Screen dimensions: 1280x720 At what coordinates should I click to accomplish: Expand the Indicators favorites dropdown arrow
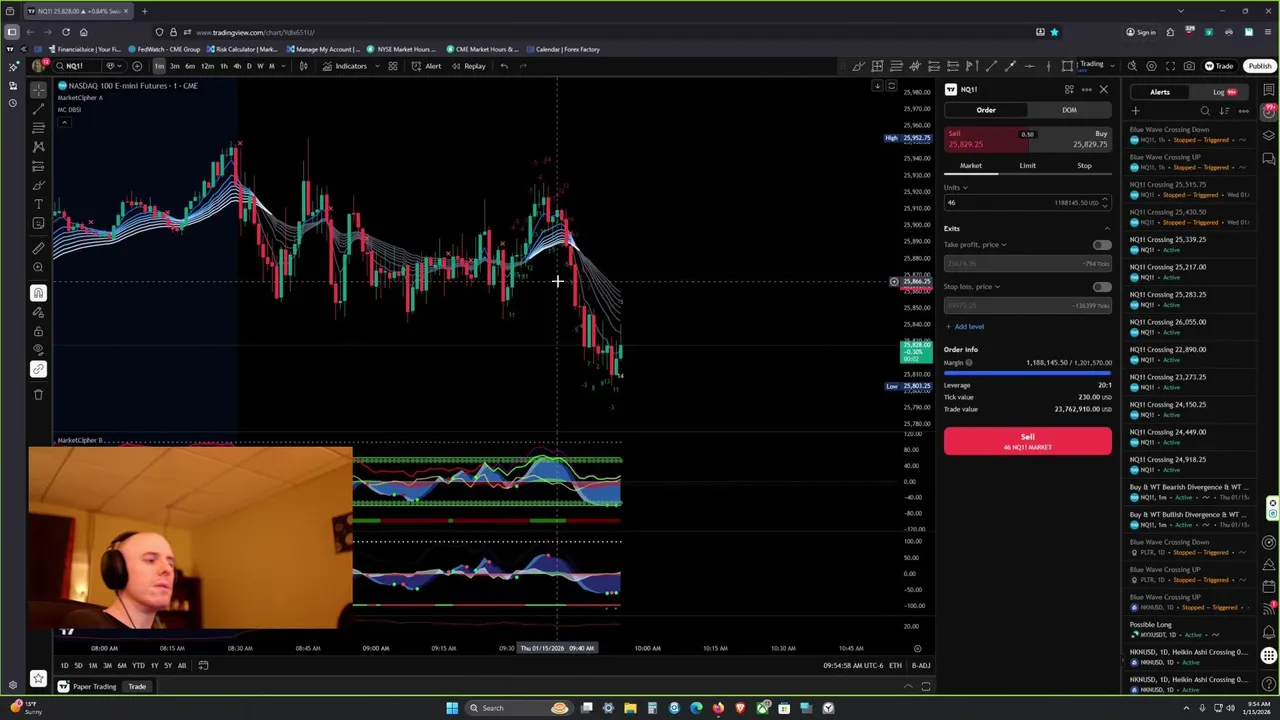[375, 66]
